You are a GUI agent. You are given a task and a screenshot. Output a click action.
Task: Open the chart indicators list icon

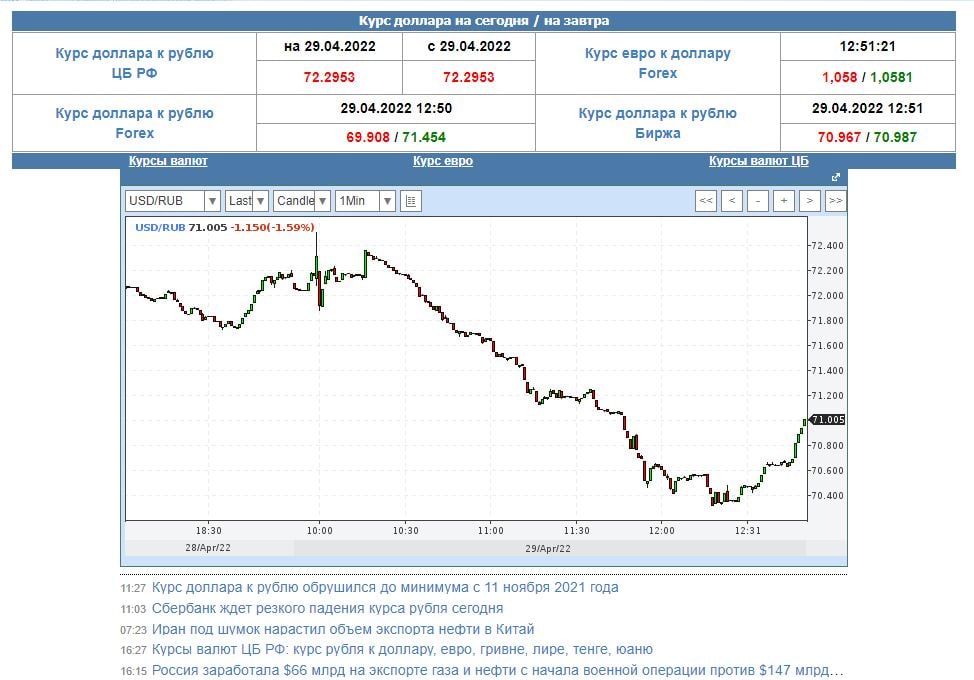coord(409,200)
